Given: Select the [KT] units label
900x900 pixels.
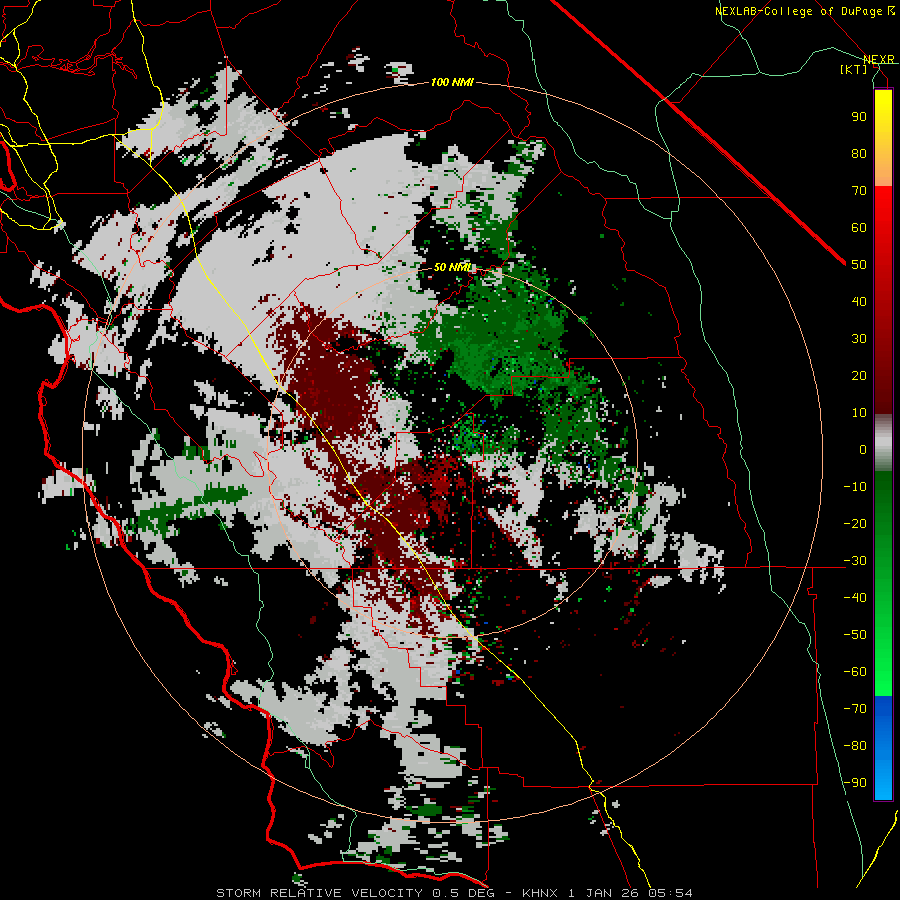Looking at the screenshot, I should pyautogui.click(x=854, y=69).
